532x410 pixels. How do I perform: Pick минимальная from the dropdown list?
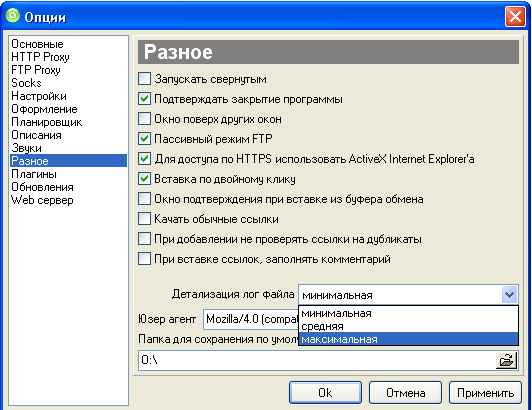[x=408, y=313]
